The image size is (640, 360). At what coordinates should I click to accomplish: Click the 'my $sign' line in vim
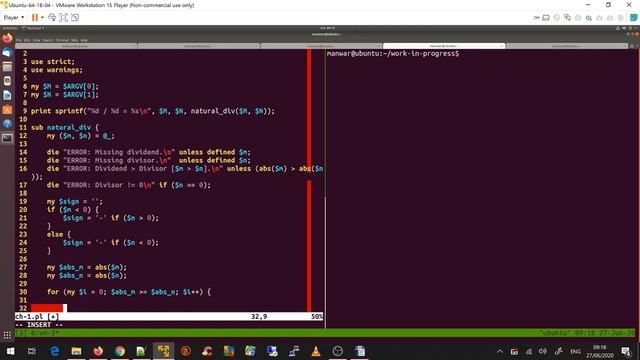pyautogui.click(x=75, y=202)
